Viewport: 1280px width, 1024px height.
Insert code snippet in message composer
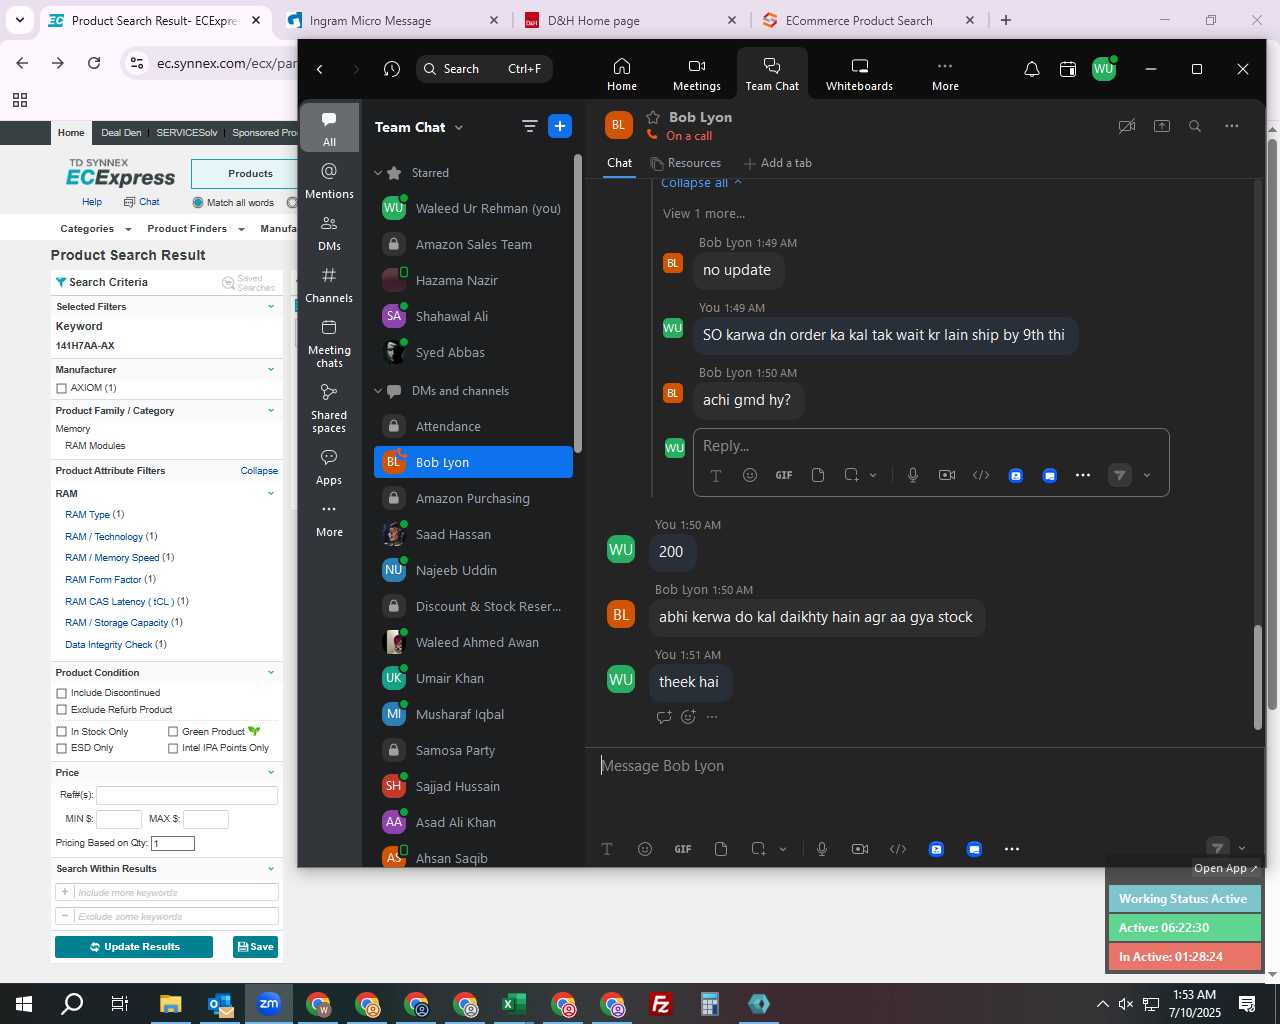point(898,849)
